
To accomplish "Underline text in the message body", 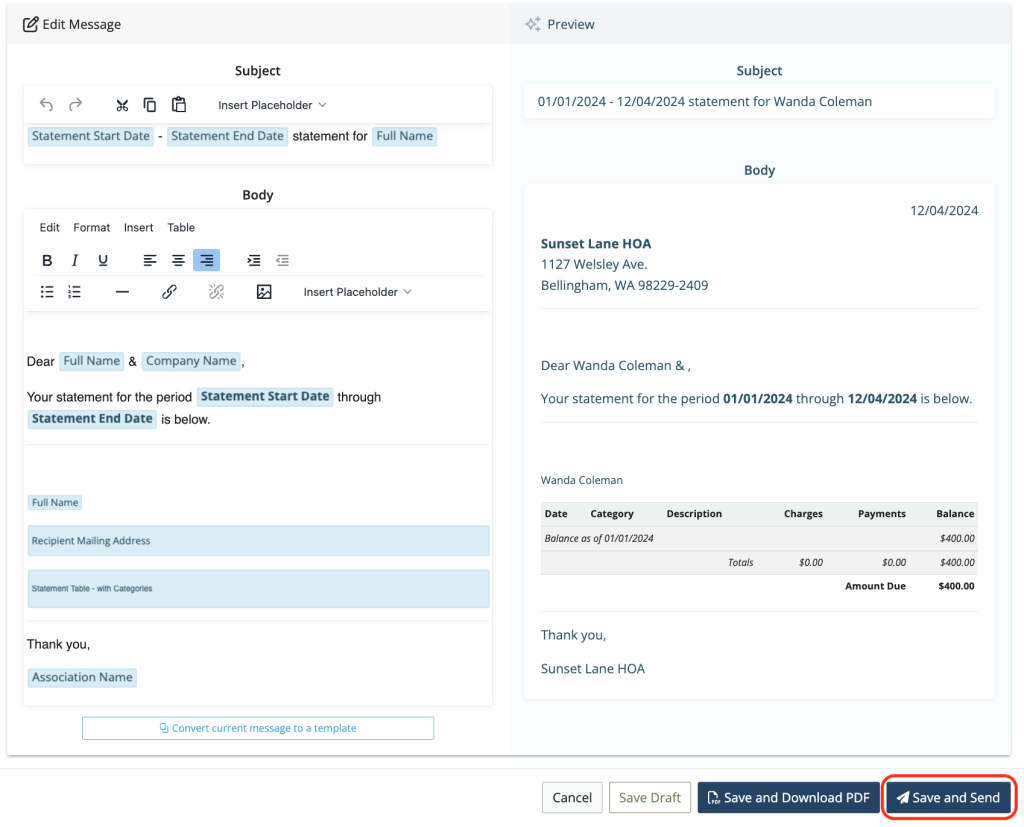I will pyautogui.click(x=102, y=260).
